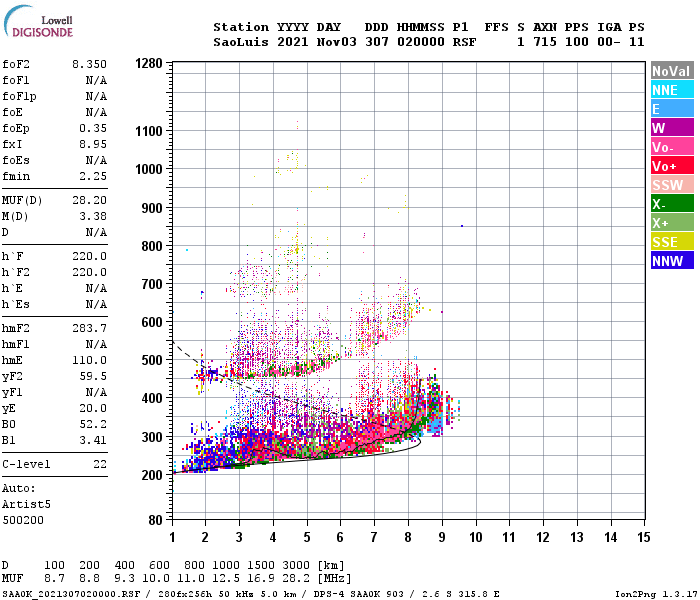Image resolution: width=700 pixels, height=600 pixels.
Task: Click the Ion2Png 1.3.17 version text
Action: pos(655,594)
